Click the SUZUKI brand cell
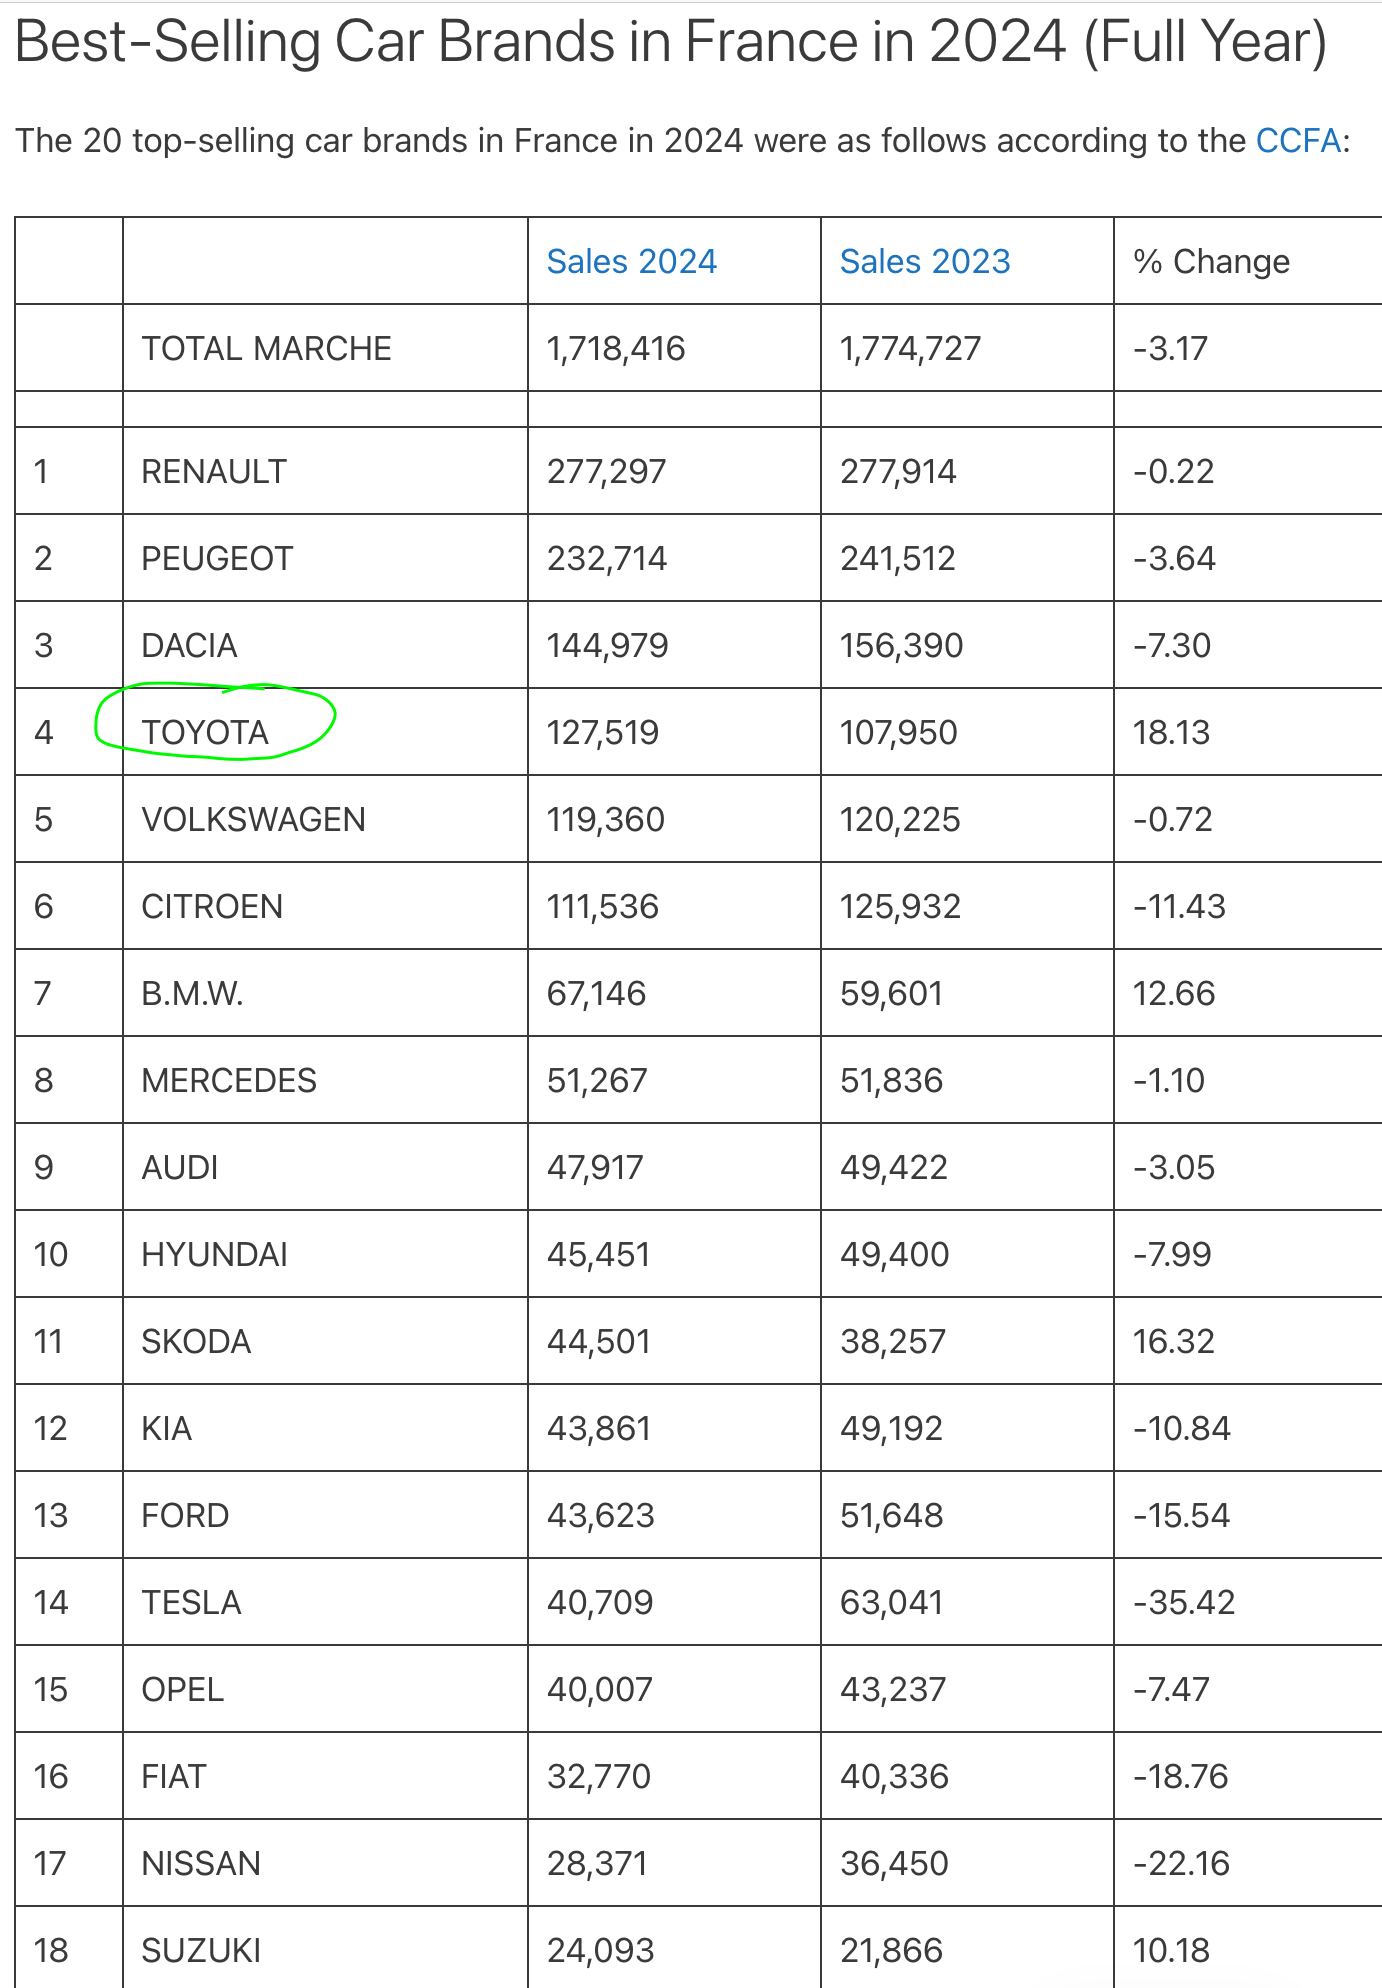The width and height of the screenshot is (1382, 1988). click(201, 1951)
